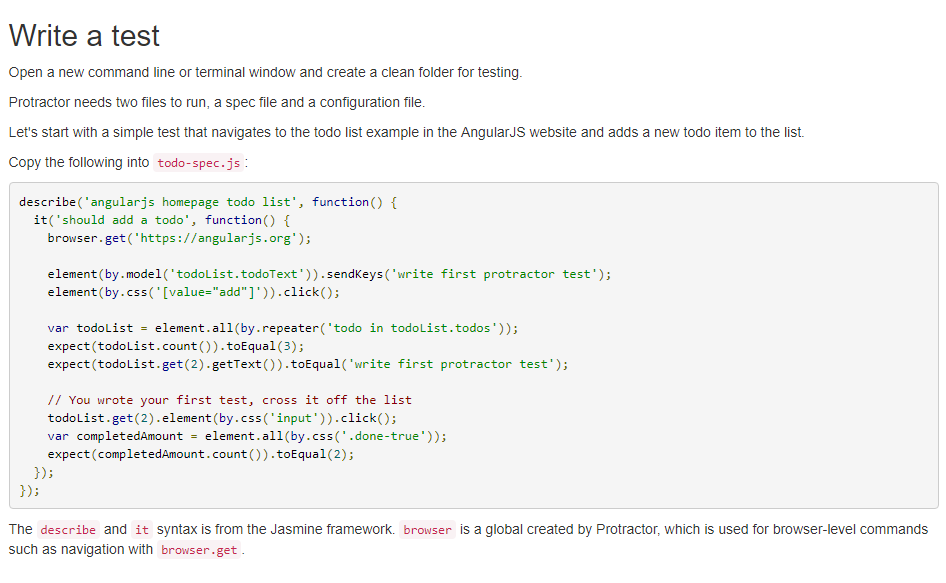Click the "var completedAmount" declaration line
This screenshot has height=583, width=946.
pyautogui.click(x=247, y=436)
